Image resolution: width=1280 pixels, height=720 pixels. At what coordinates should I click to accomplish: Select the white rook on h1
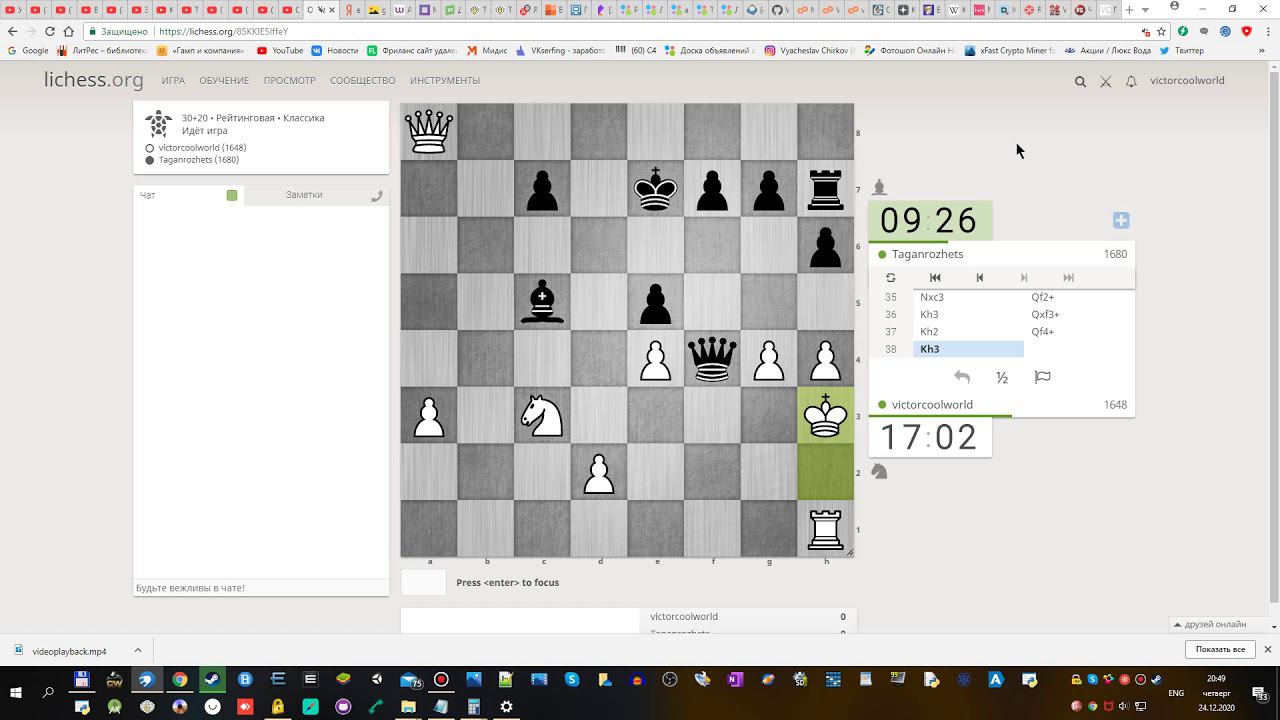click(825, 528)
